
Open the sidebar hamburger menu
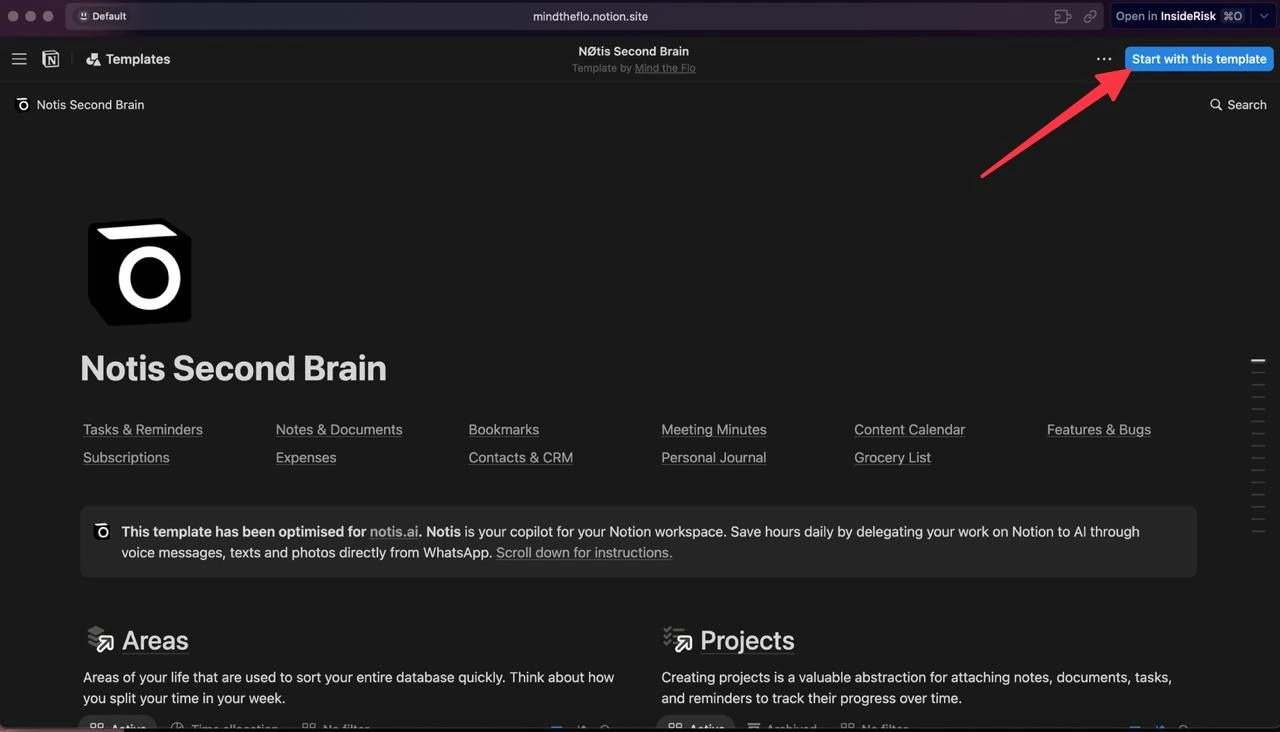(x=19, y=59)
